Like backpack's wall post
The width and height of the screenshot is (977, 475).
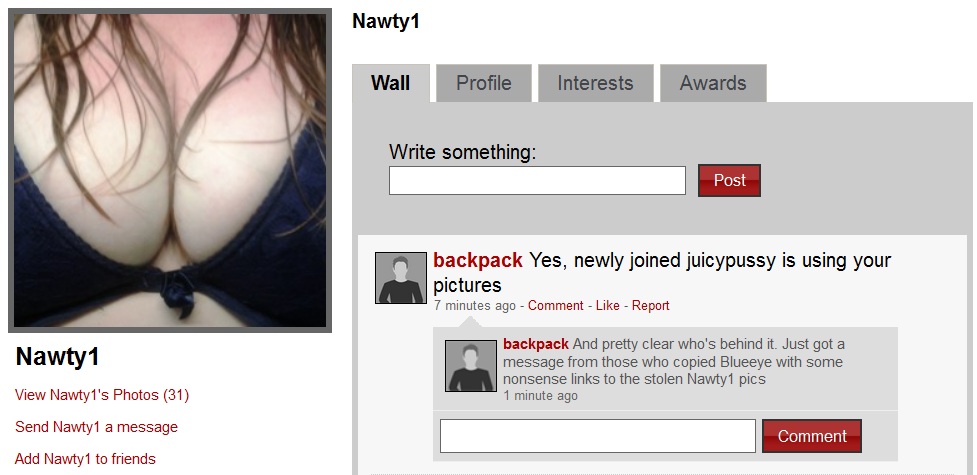[x=608, y=305]
